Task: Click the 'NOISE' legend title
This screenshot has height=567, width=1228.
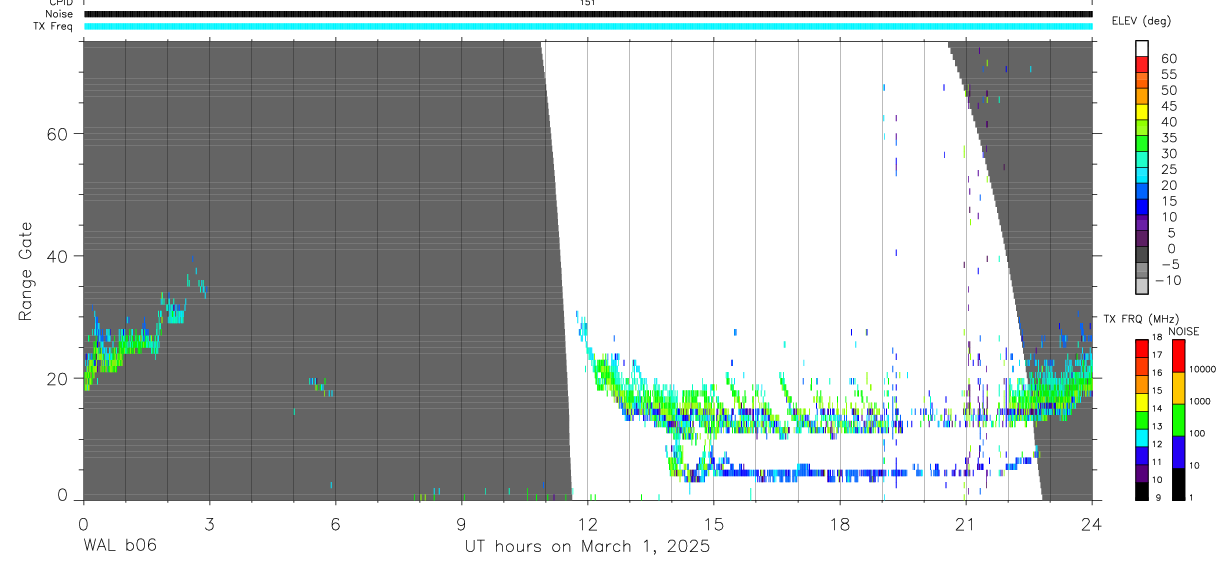Action: pos(1183,331)
